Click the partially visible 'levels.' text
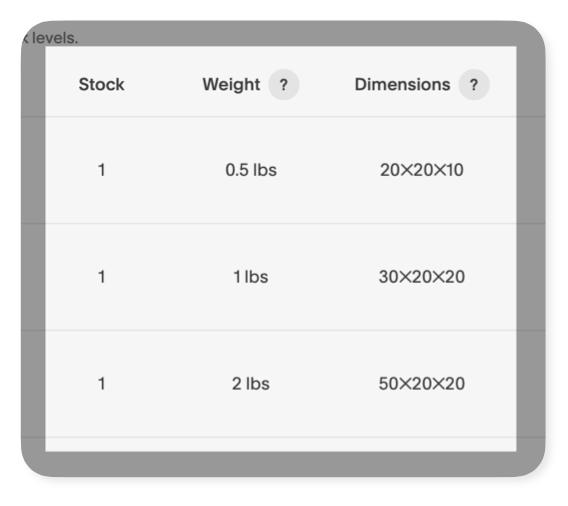The width and height of the screenshot is (568, 506). pos(55,38)
